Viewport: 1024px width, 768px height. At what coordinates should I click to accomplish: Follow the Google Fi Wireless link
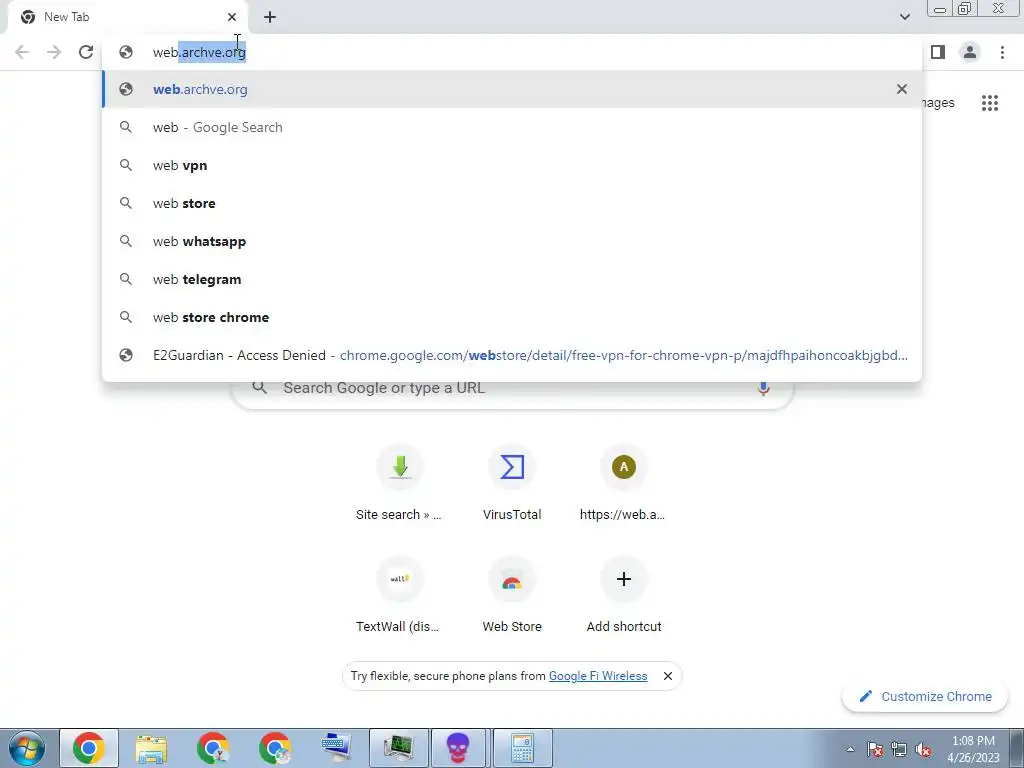tap(598, 676)
